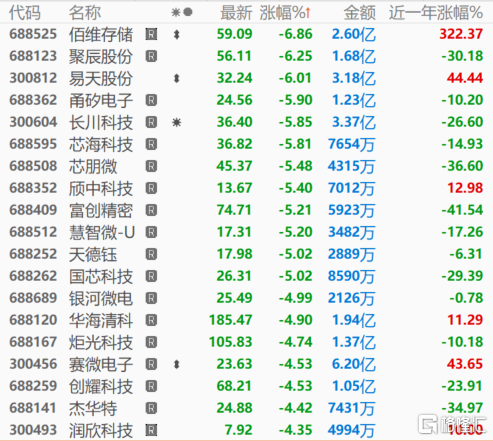Click the R badge beside 甬矽电子
This screenshot has height=441, width=493.
pyautogui.click(x=151, y=100)
